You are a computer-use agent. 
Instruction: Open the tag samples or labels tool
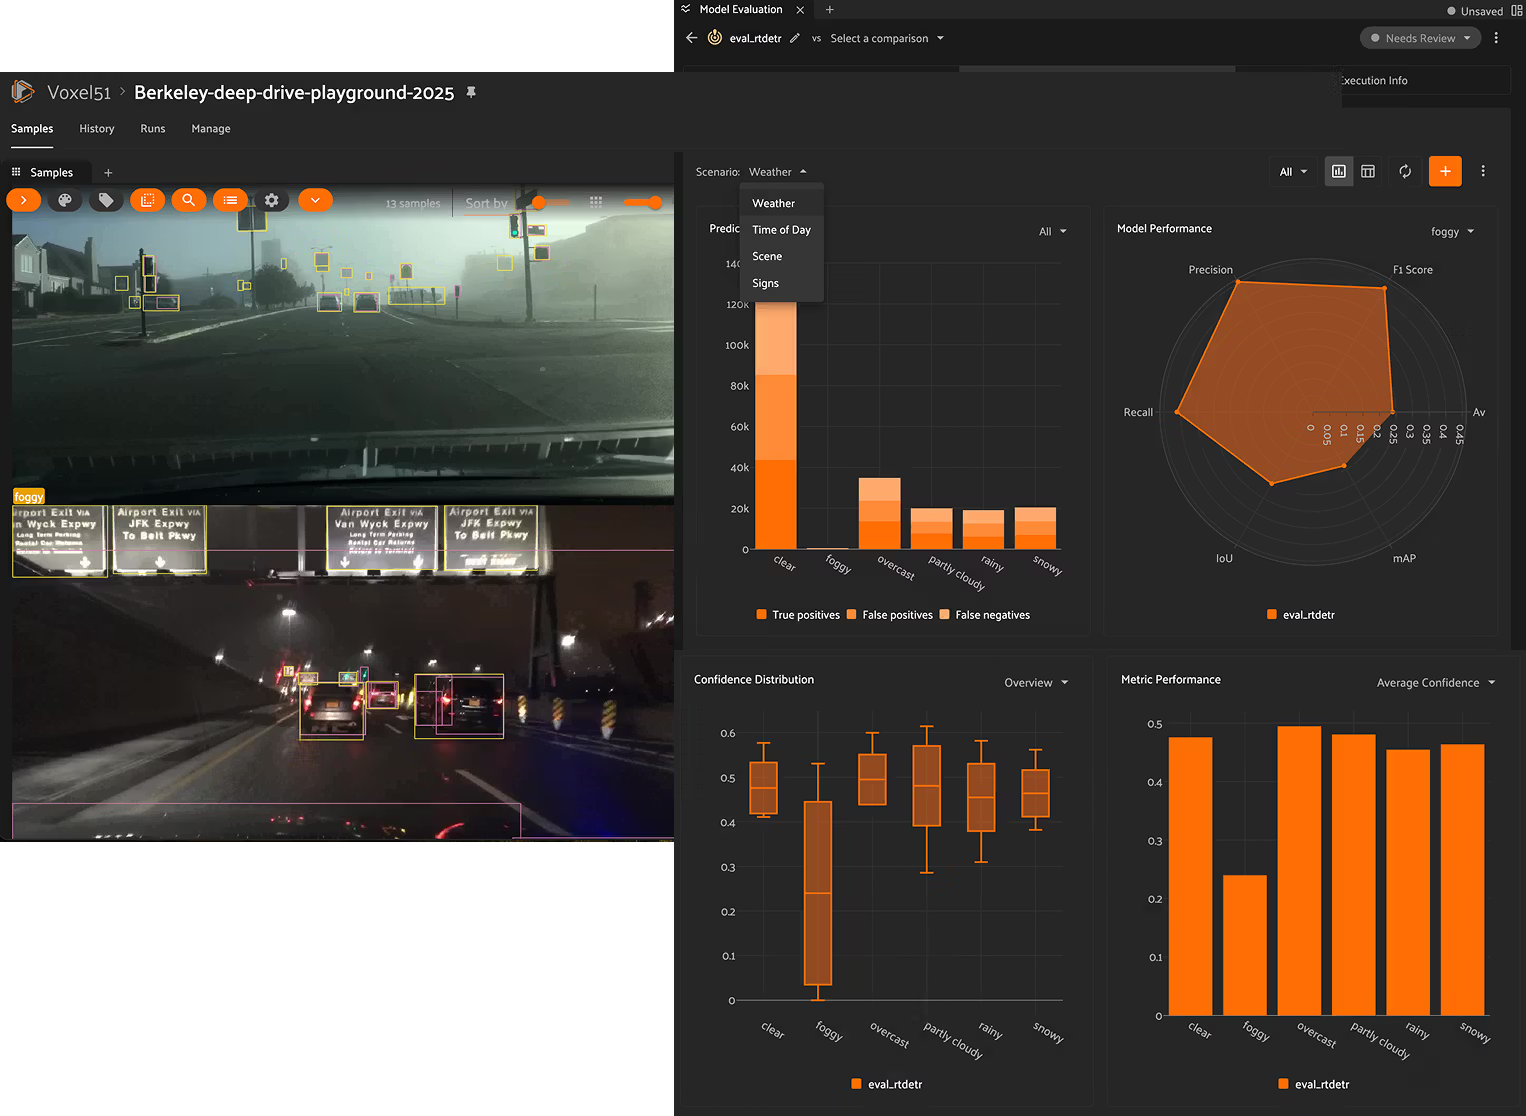click(106, 200)
